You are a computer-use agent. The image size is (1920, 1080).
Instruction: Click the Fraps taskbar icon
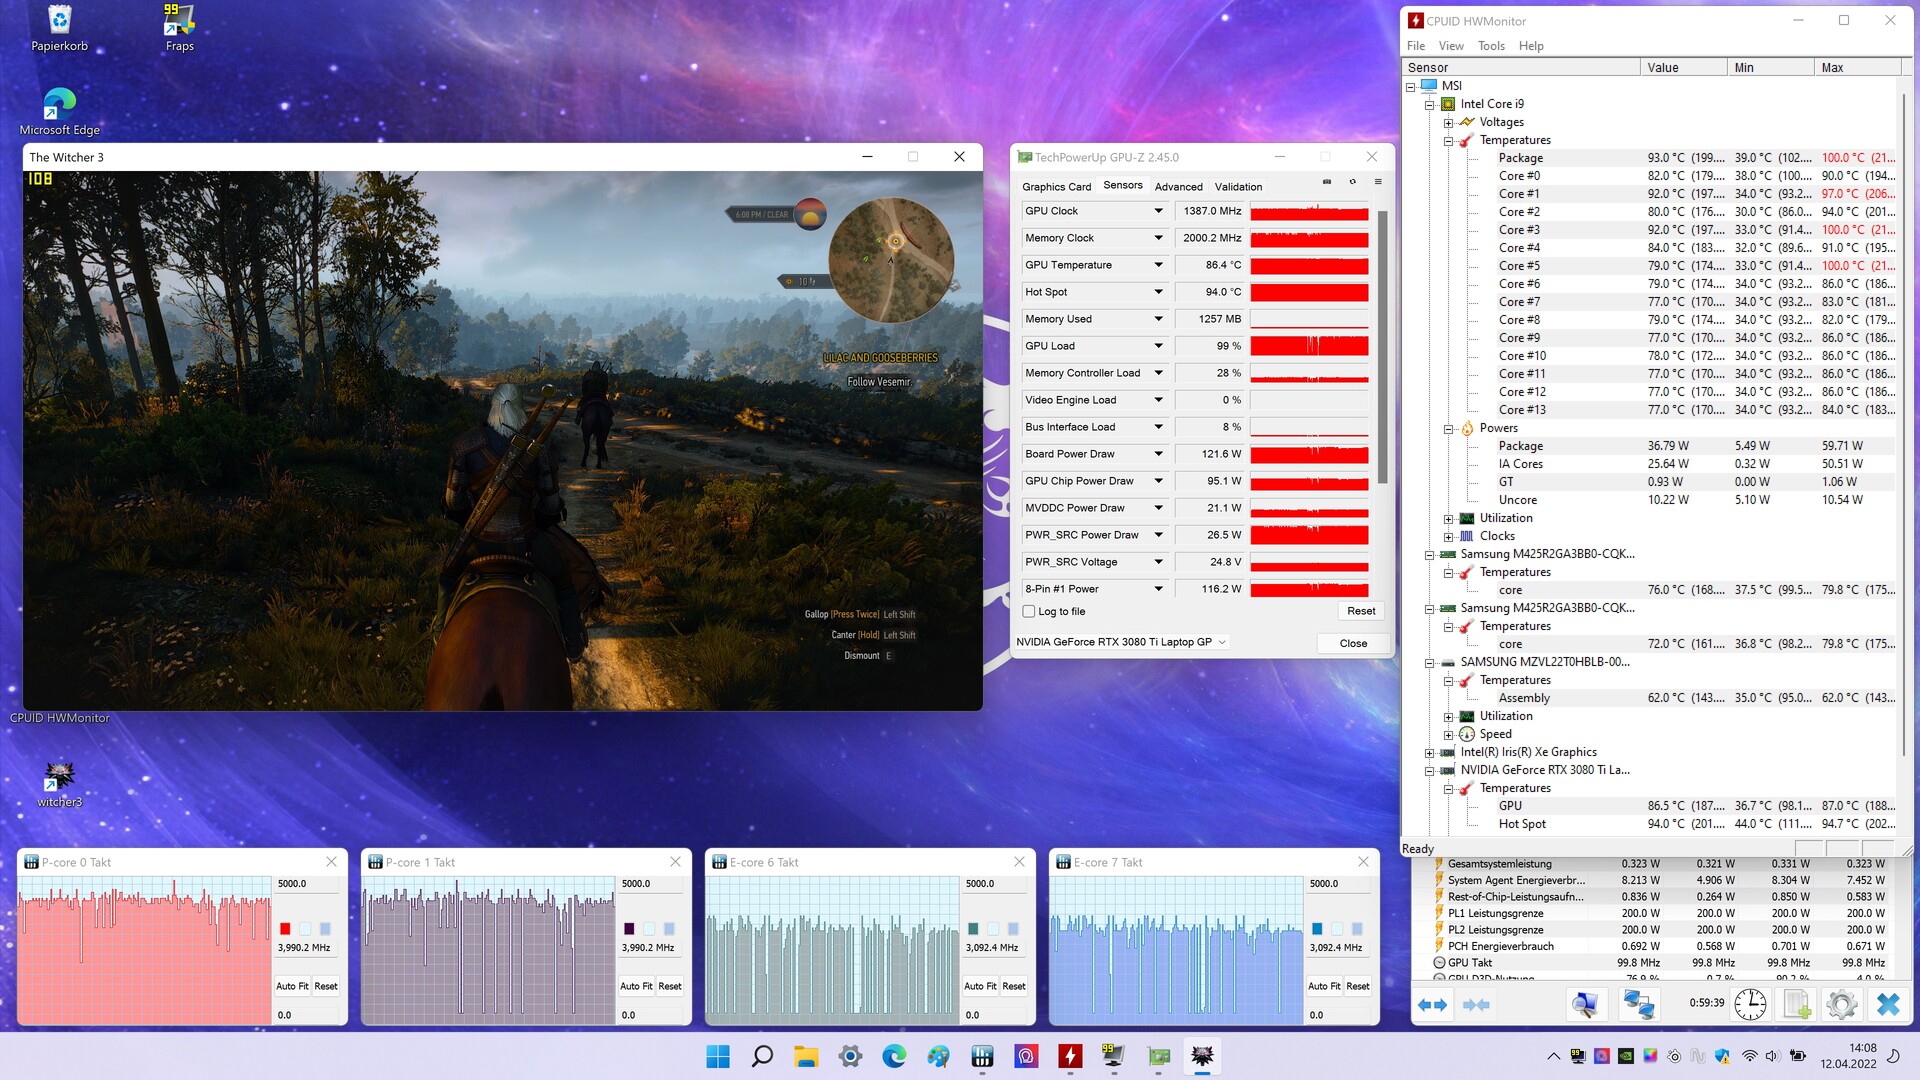(x=1114, y=1056)
